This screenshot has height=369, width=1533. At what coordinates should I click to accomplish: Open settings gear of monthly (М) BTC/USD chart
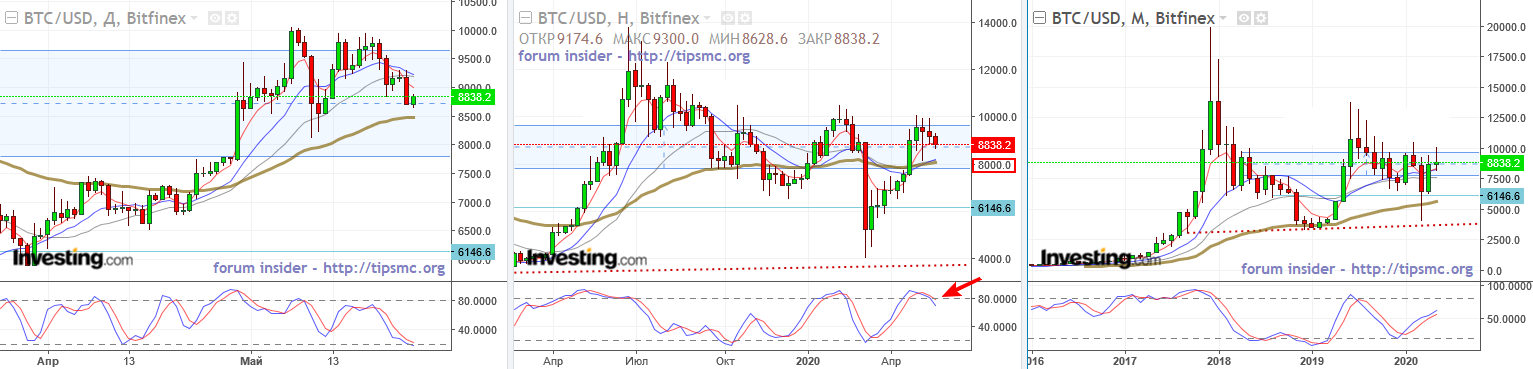tap(1261, 18)
